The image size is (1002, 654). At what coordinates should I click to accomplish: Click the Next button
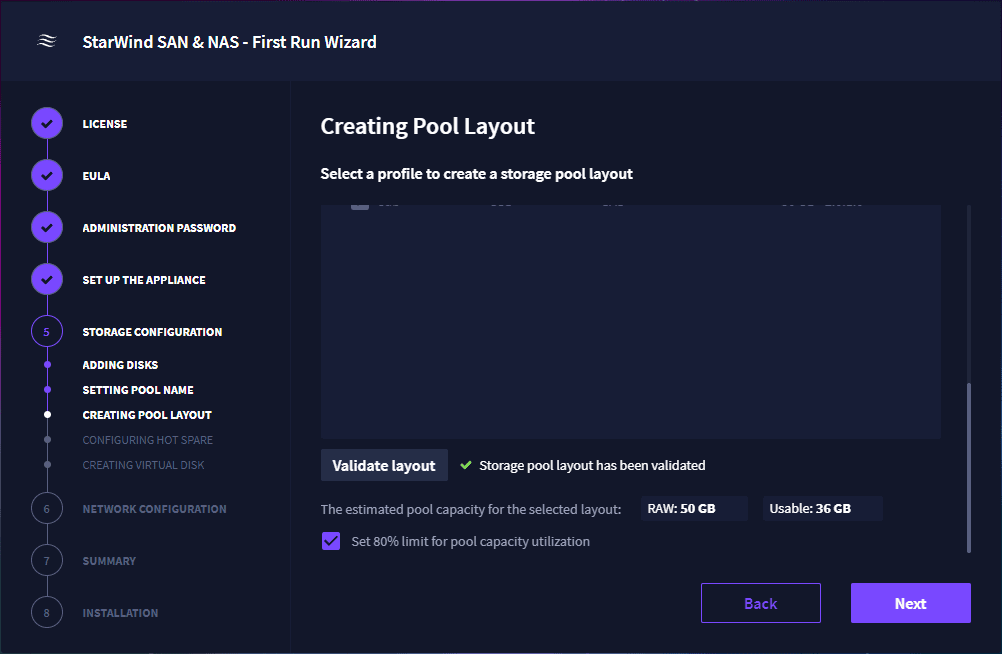click(x=911, y=603)
